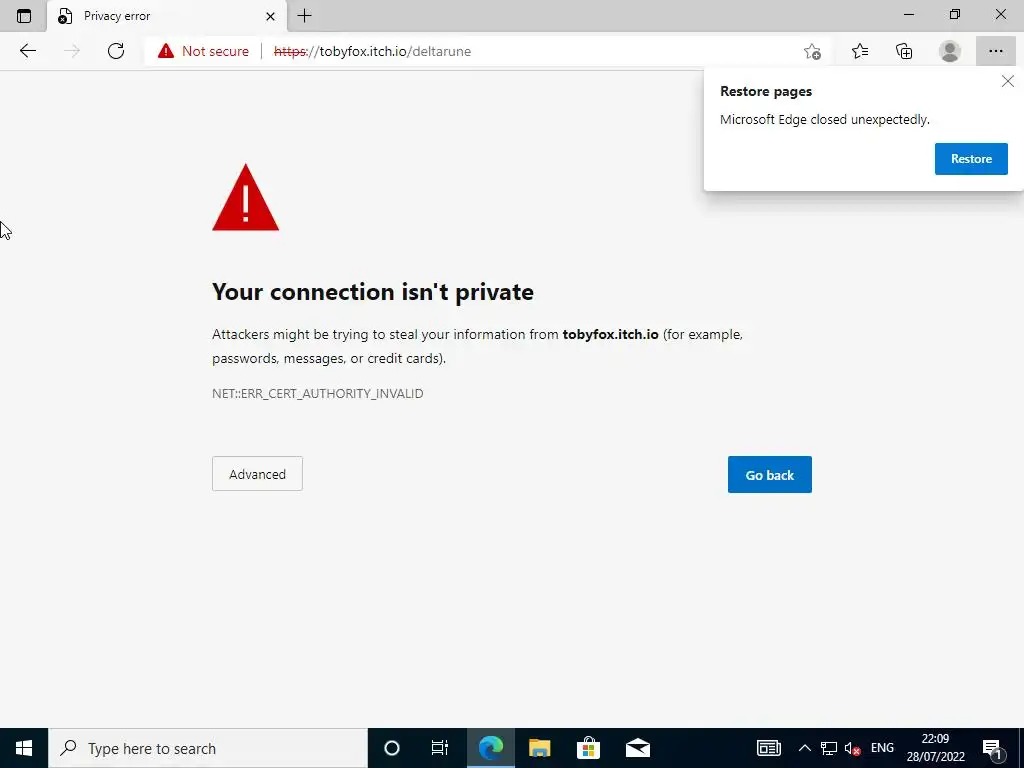The height and width of the screenshot is (768, 1024).
Task: Click the Microsoft Edge taskbar icon
Action: click(490, 748)
